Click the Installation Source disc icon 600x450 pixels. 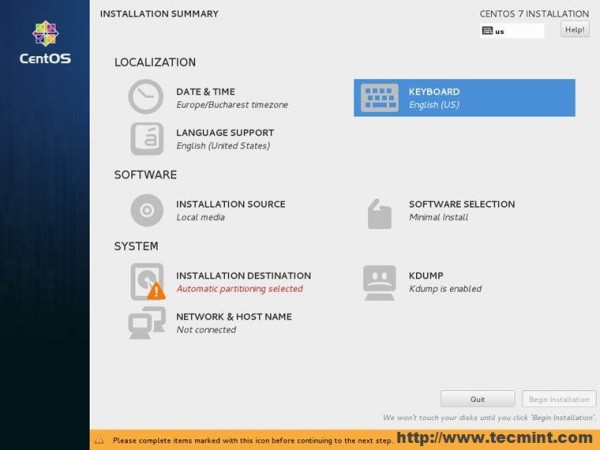point(147,210)
